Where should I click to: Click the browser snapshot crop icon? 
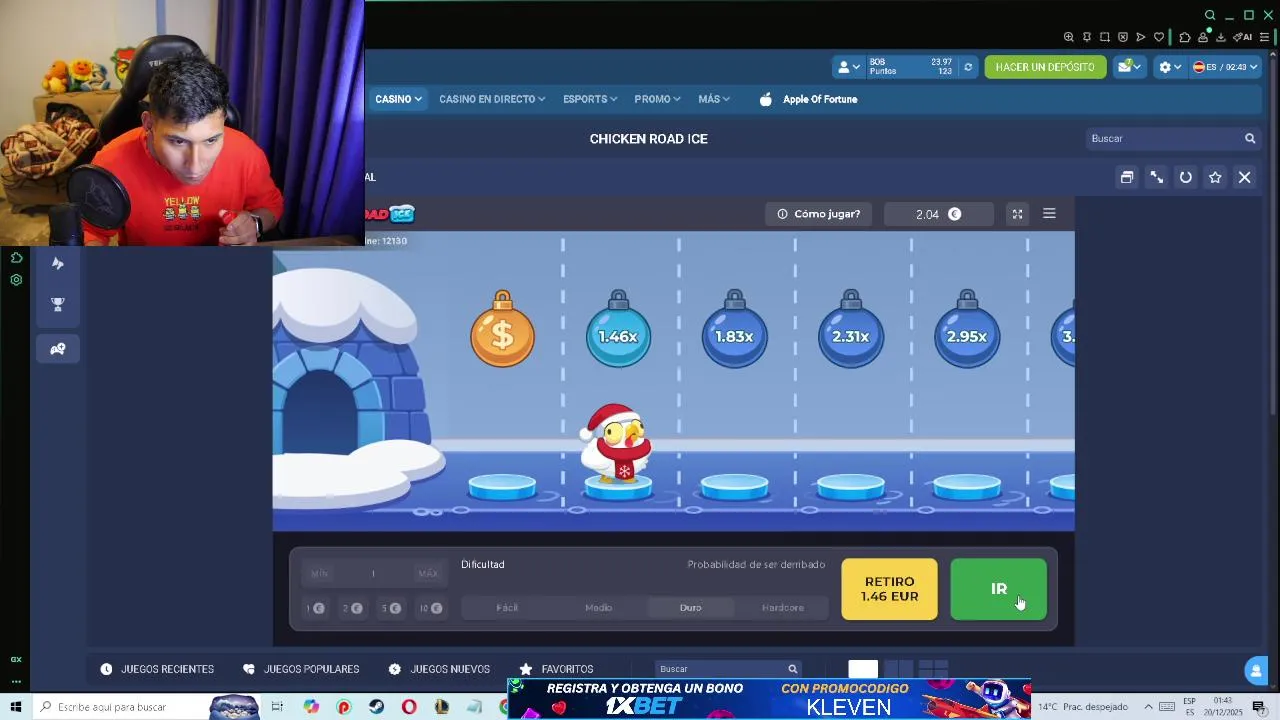1105,37
